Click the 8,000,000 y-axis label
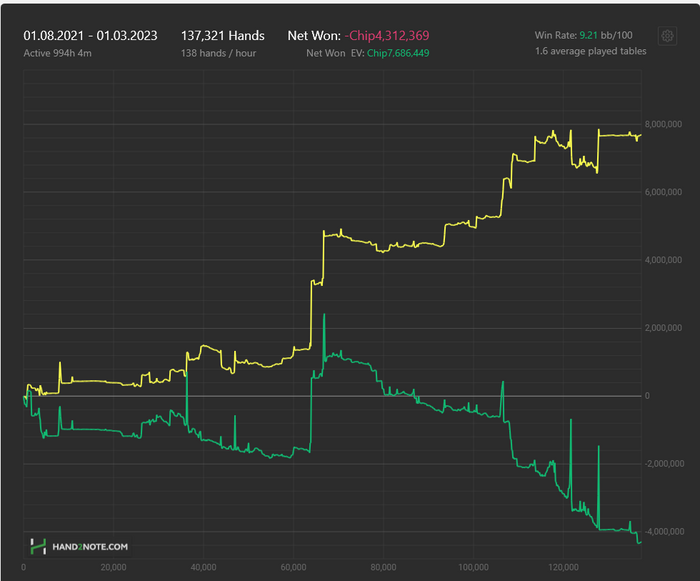 tap(663, 124)
